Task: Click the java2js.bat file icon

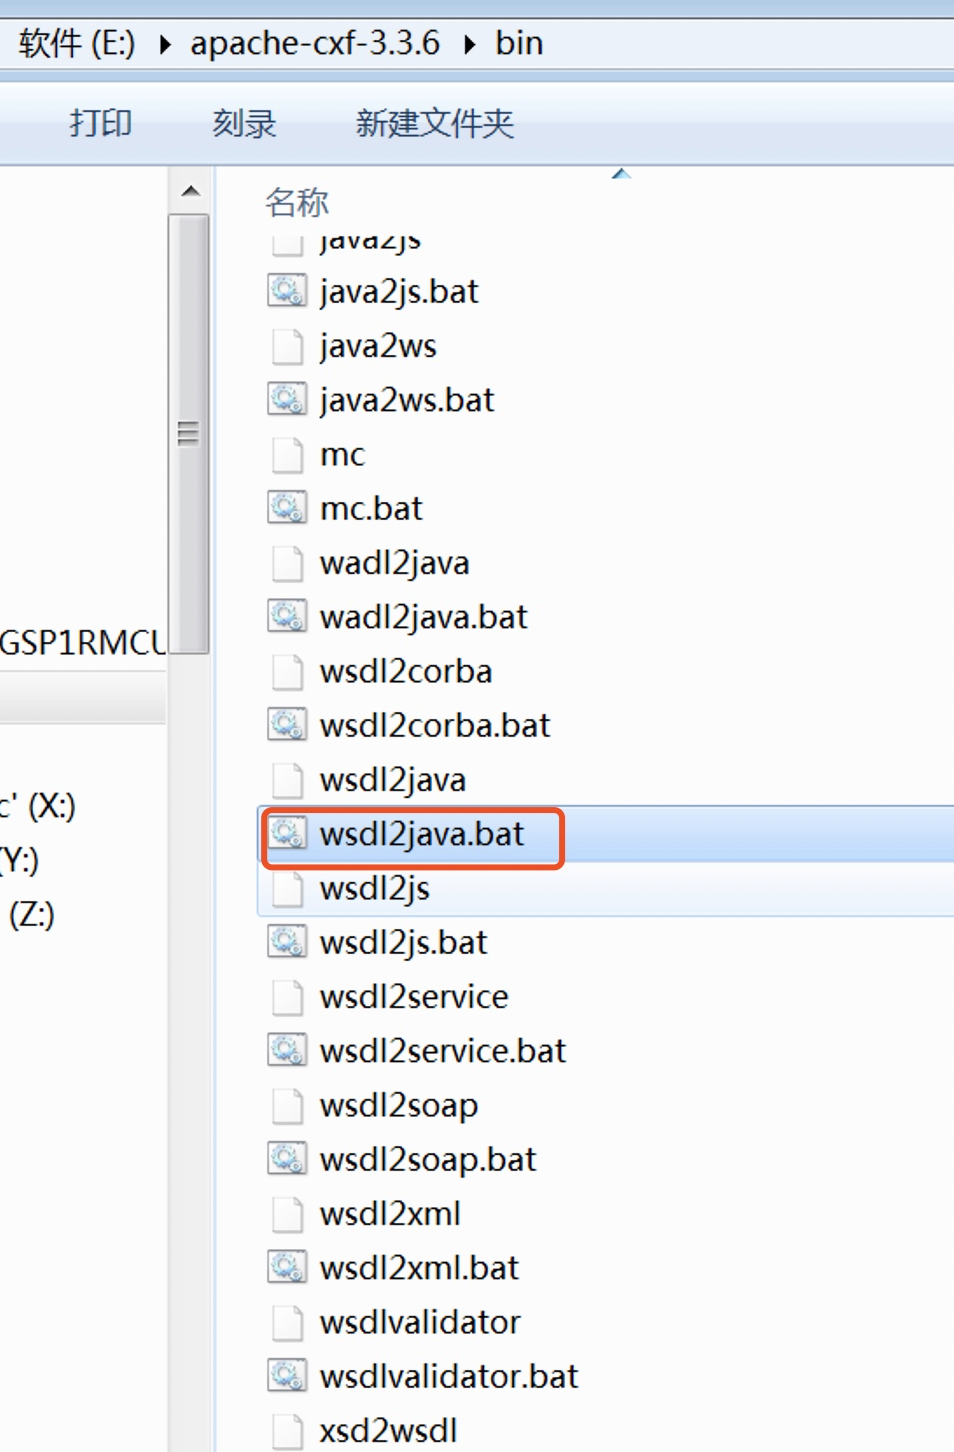Action: tap(287, 291)
